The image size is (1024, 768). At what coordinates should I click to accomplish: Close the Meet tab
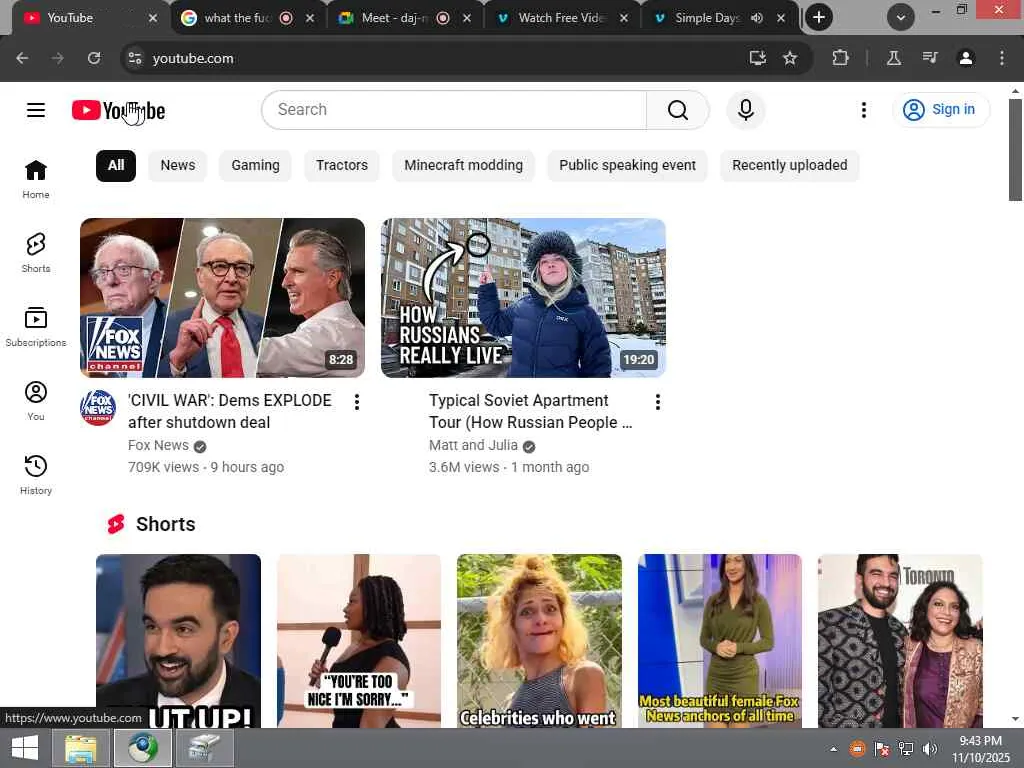click(467, 18)
